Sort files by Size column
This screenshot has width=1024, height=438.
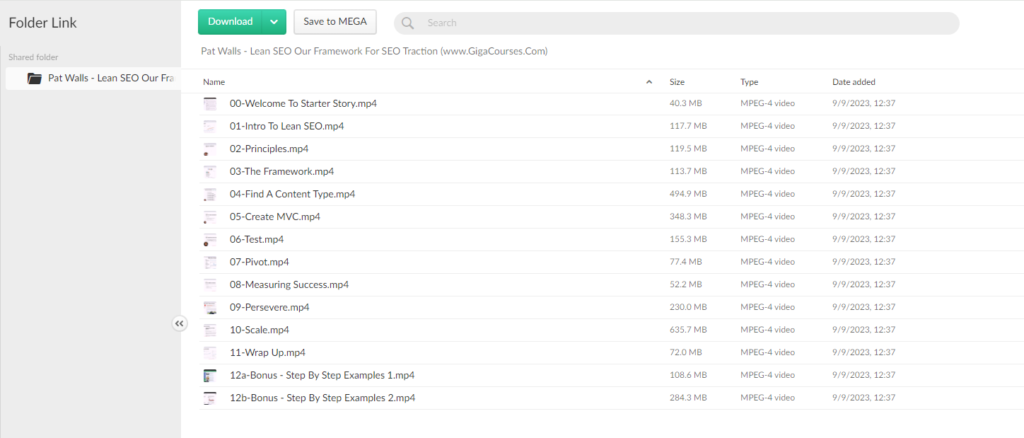(677, 81)
